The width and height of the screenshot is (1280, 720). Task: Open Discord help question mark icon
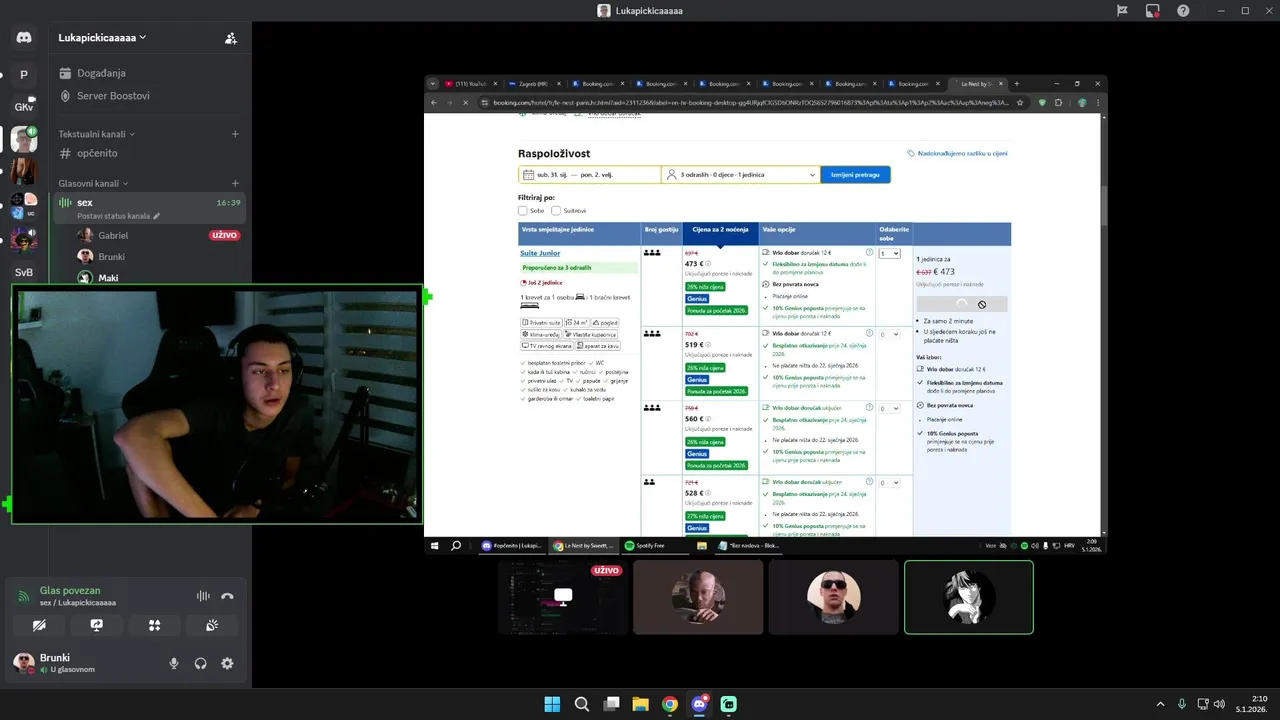pyautogui.click(x=1183, y=10)
